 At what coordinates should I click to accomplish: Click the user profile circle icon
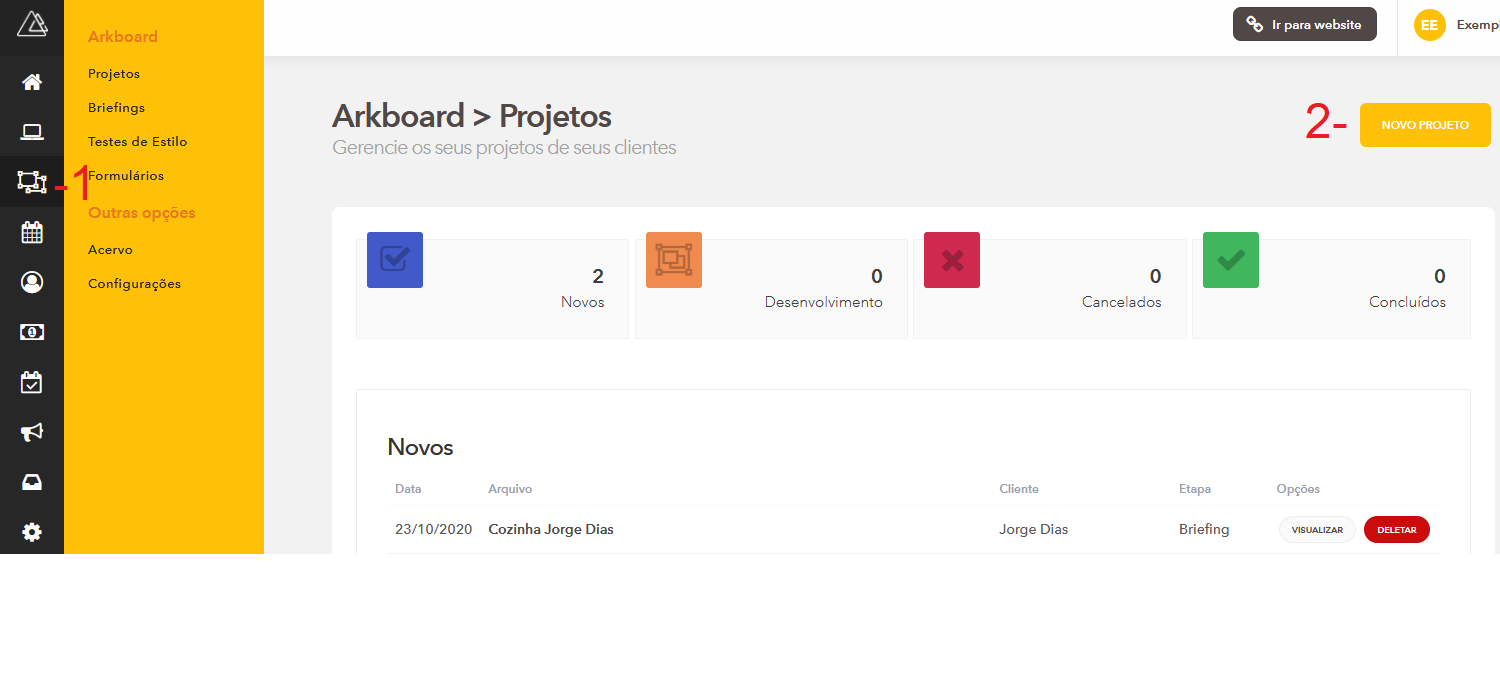click(32, 282)
